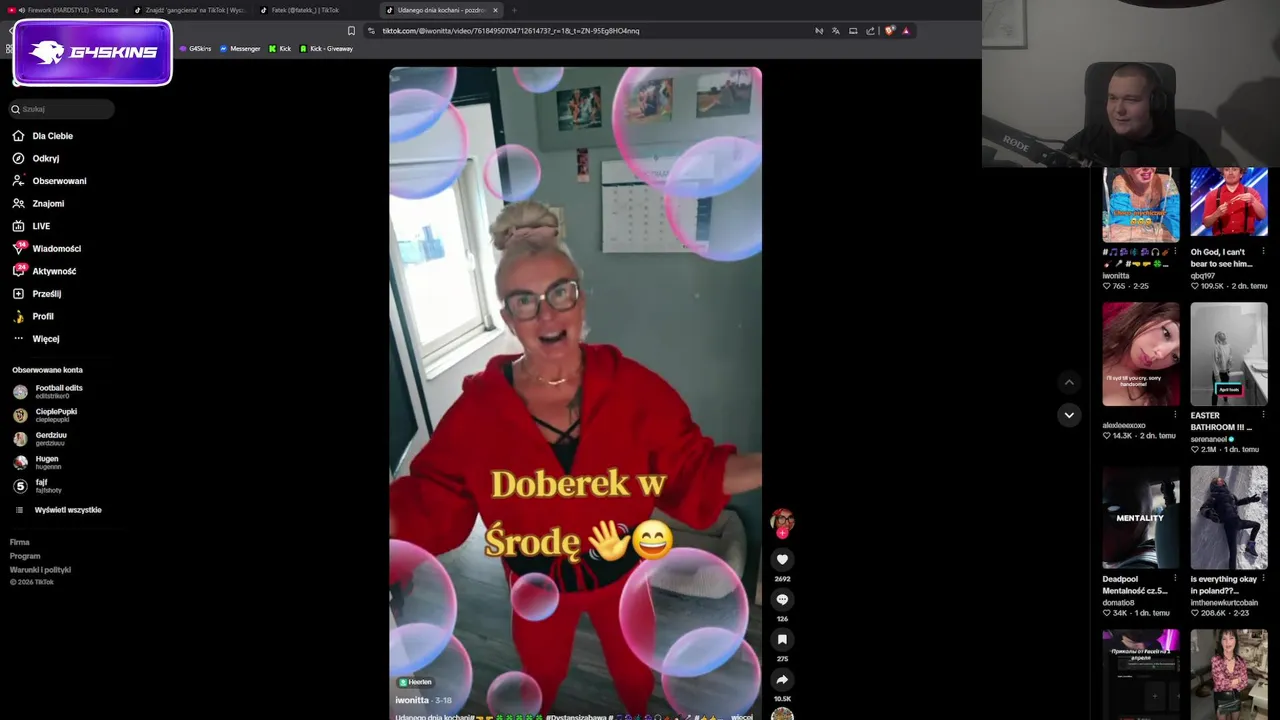Go to the previous video with the up arrow
The image size is (1280, 720).
[1069, 382]
